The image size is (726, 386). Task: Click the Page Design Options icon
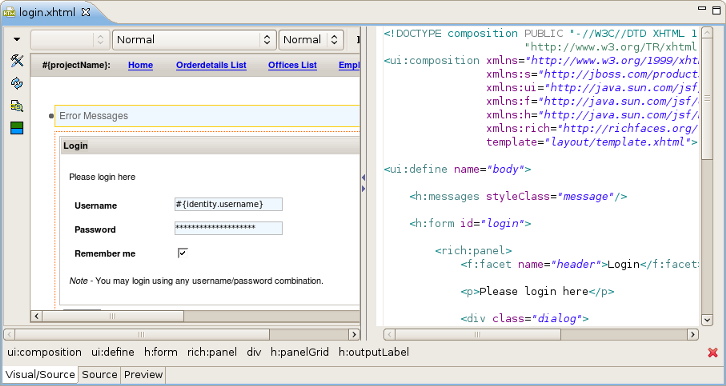coord(17,106)
